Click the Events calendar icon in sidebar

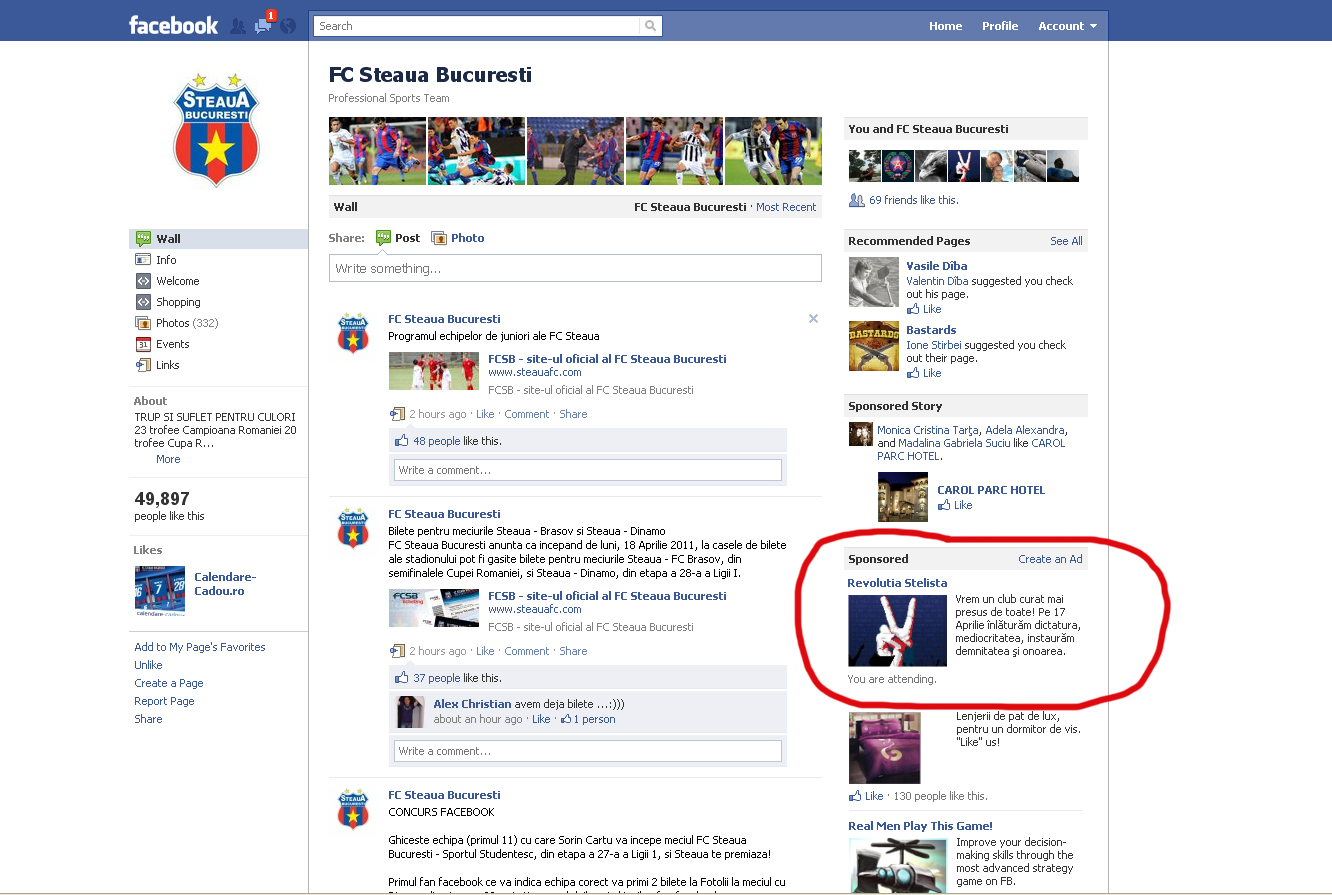(143, 344)
